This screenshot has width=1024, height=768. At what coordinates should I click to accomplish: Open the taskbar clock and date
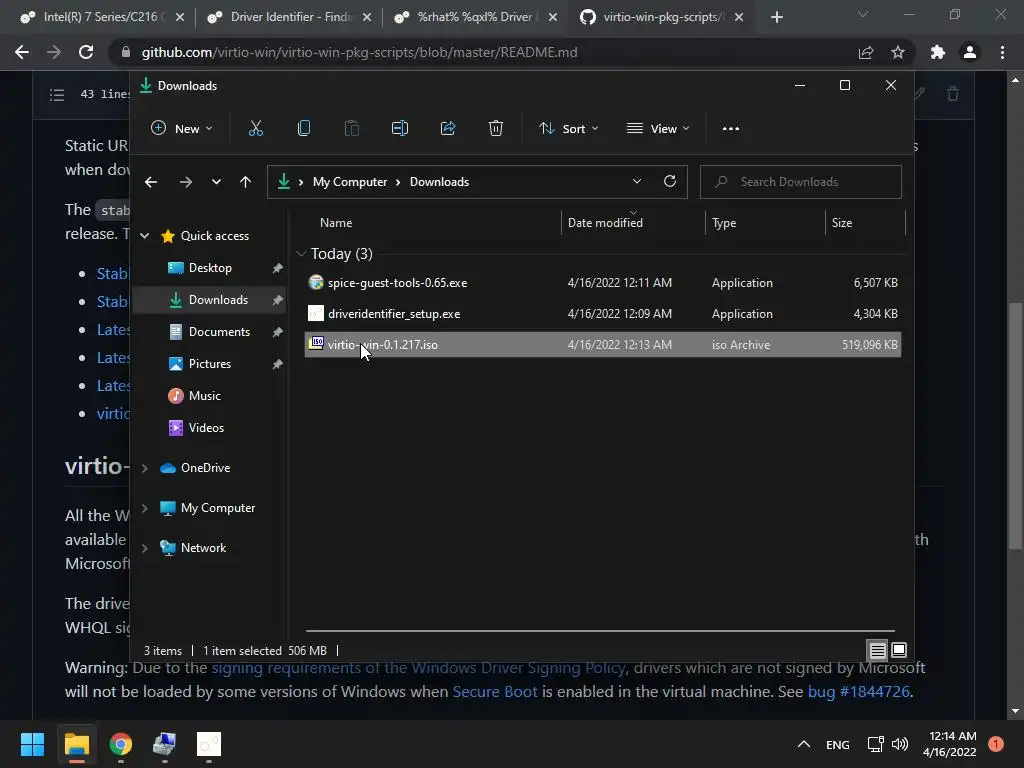point(952,744)
